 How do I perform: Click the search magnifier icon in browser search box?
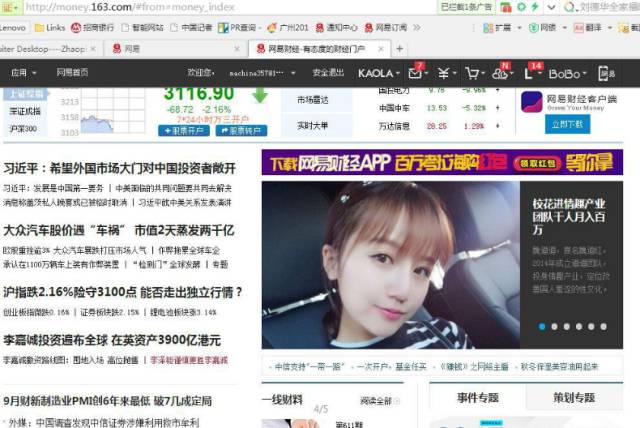point(569,7)
